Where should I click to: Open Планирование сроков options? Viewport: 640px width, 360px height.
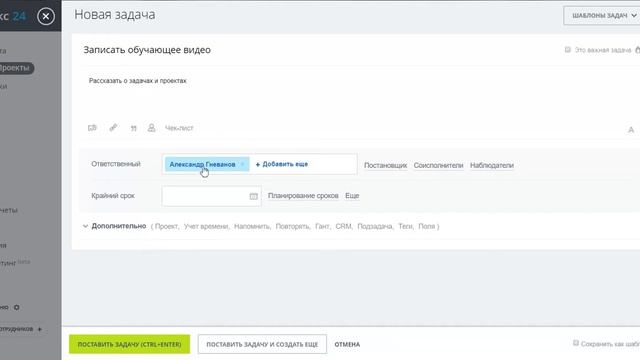click(303, 196)
